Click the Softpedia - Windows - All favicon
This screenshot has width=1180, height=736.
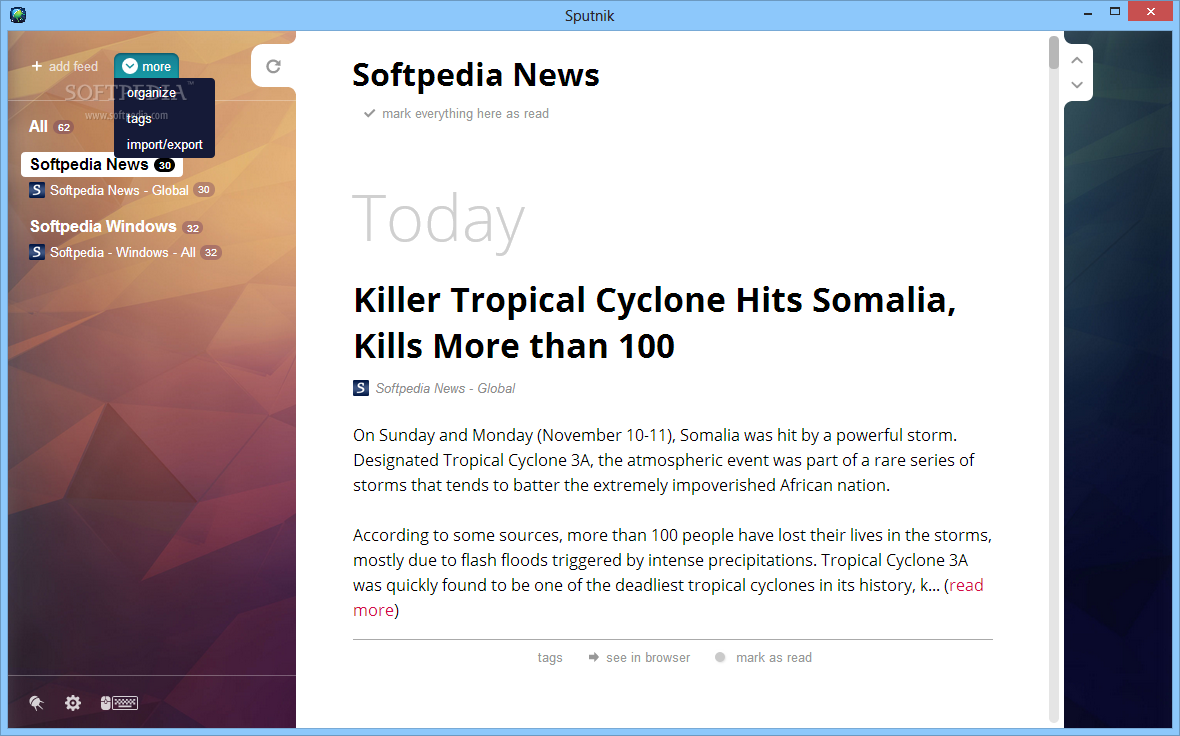point(37,252)
